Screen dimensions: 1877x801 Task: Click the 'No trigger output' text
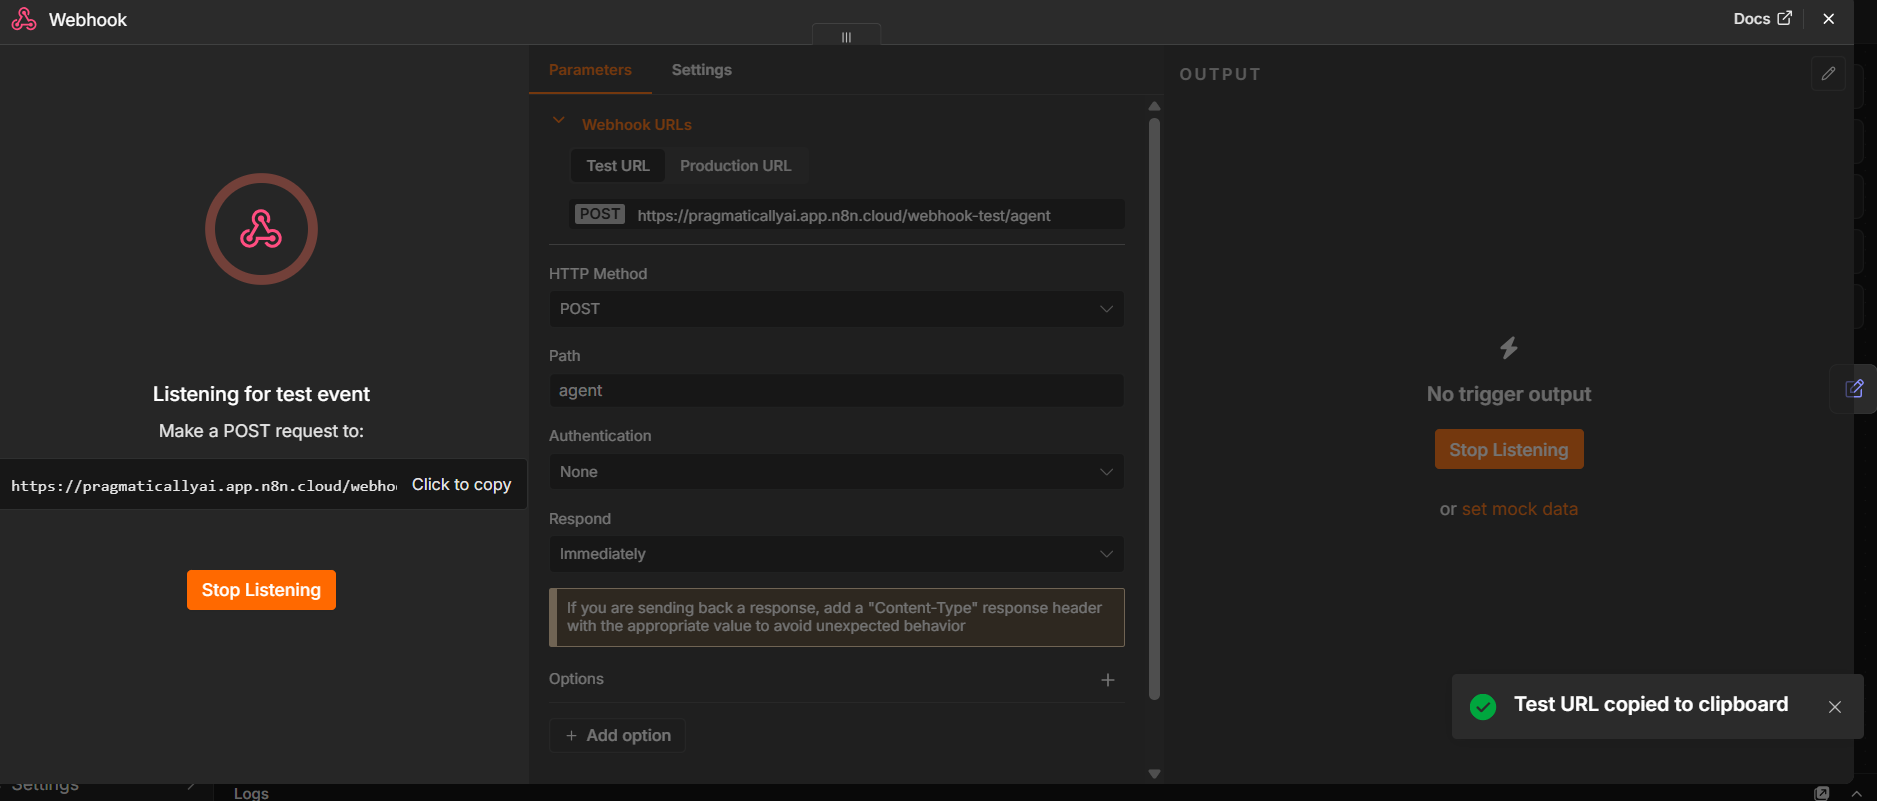1509,394
